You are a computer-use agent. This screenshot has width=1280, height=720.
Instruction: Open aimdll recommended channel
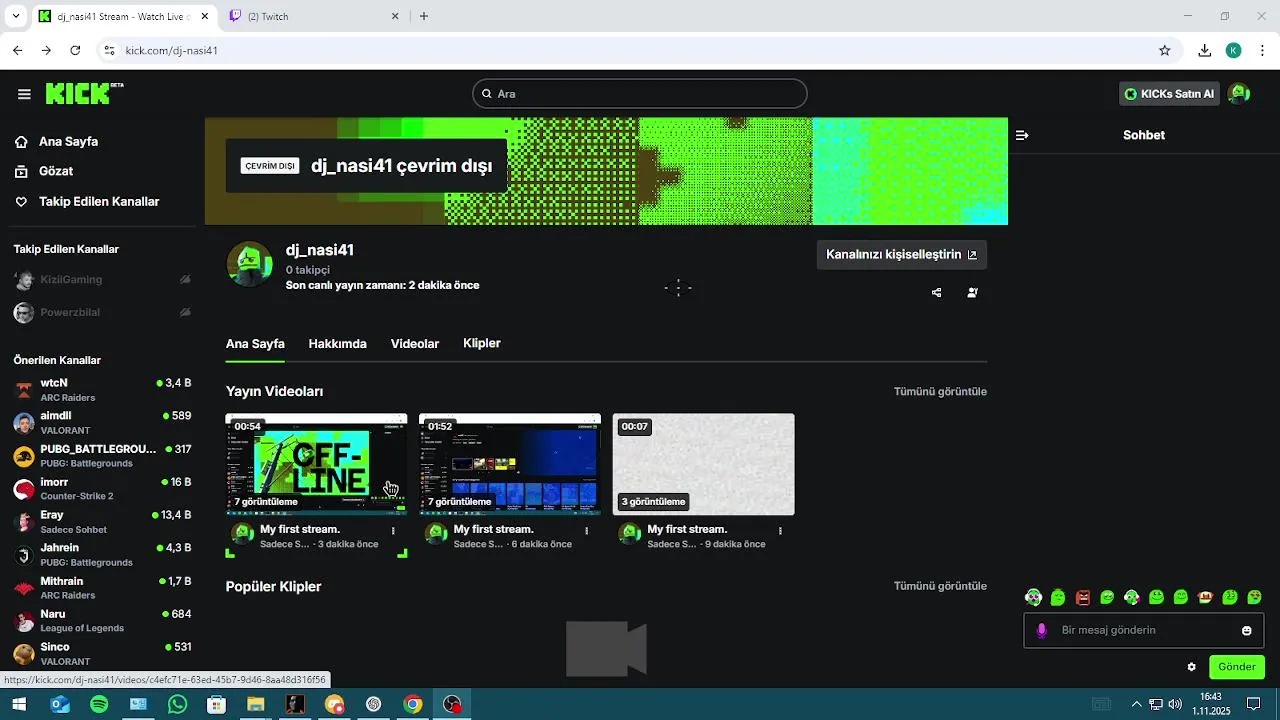tap(102, 423)
